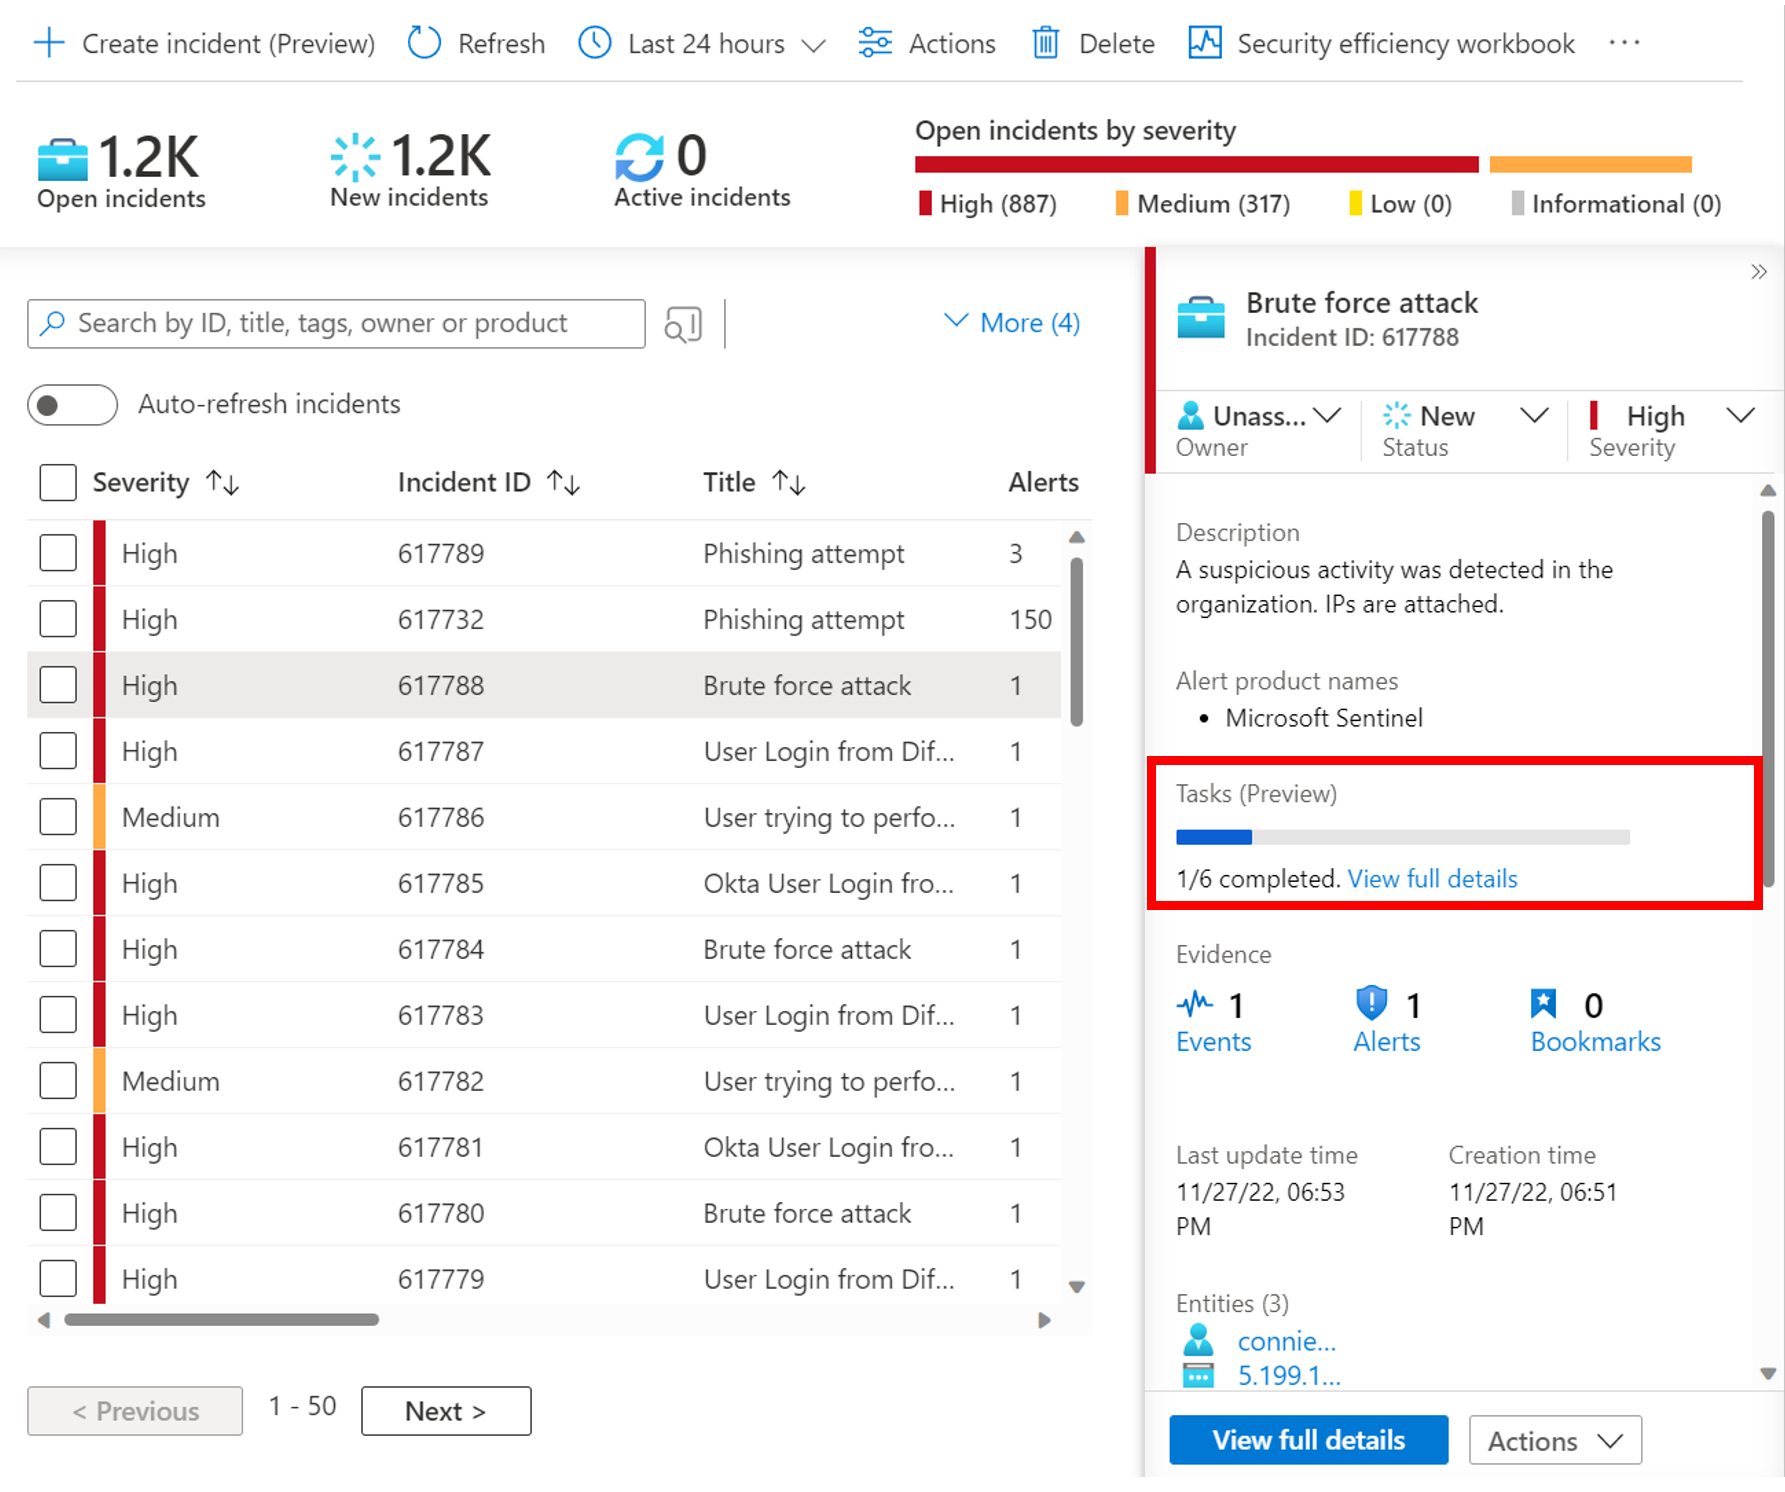The width and height of the screenshot is (1785, 1492).
Task: Click the Tasks progress bar
Action: pos(1402,837)
